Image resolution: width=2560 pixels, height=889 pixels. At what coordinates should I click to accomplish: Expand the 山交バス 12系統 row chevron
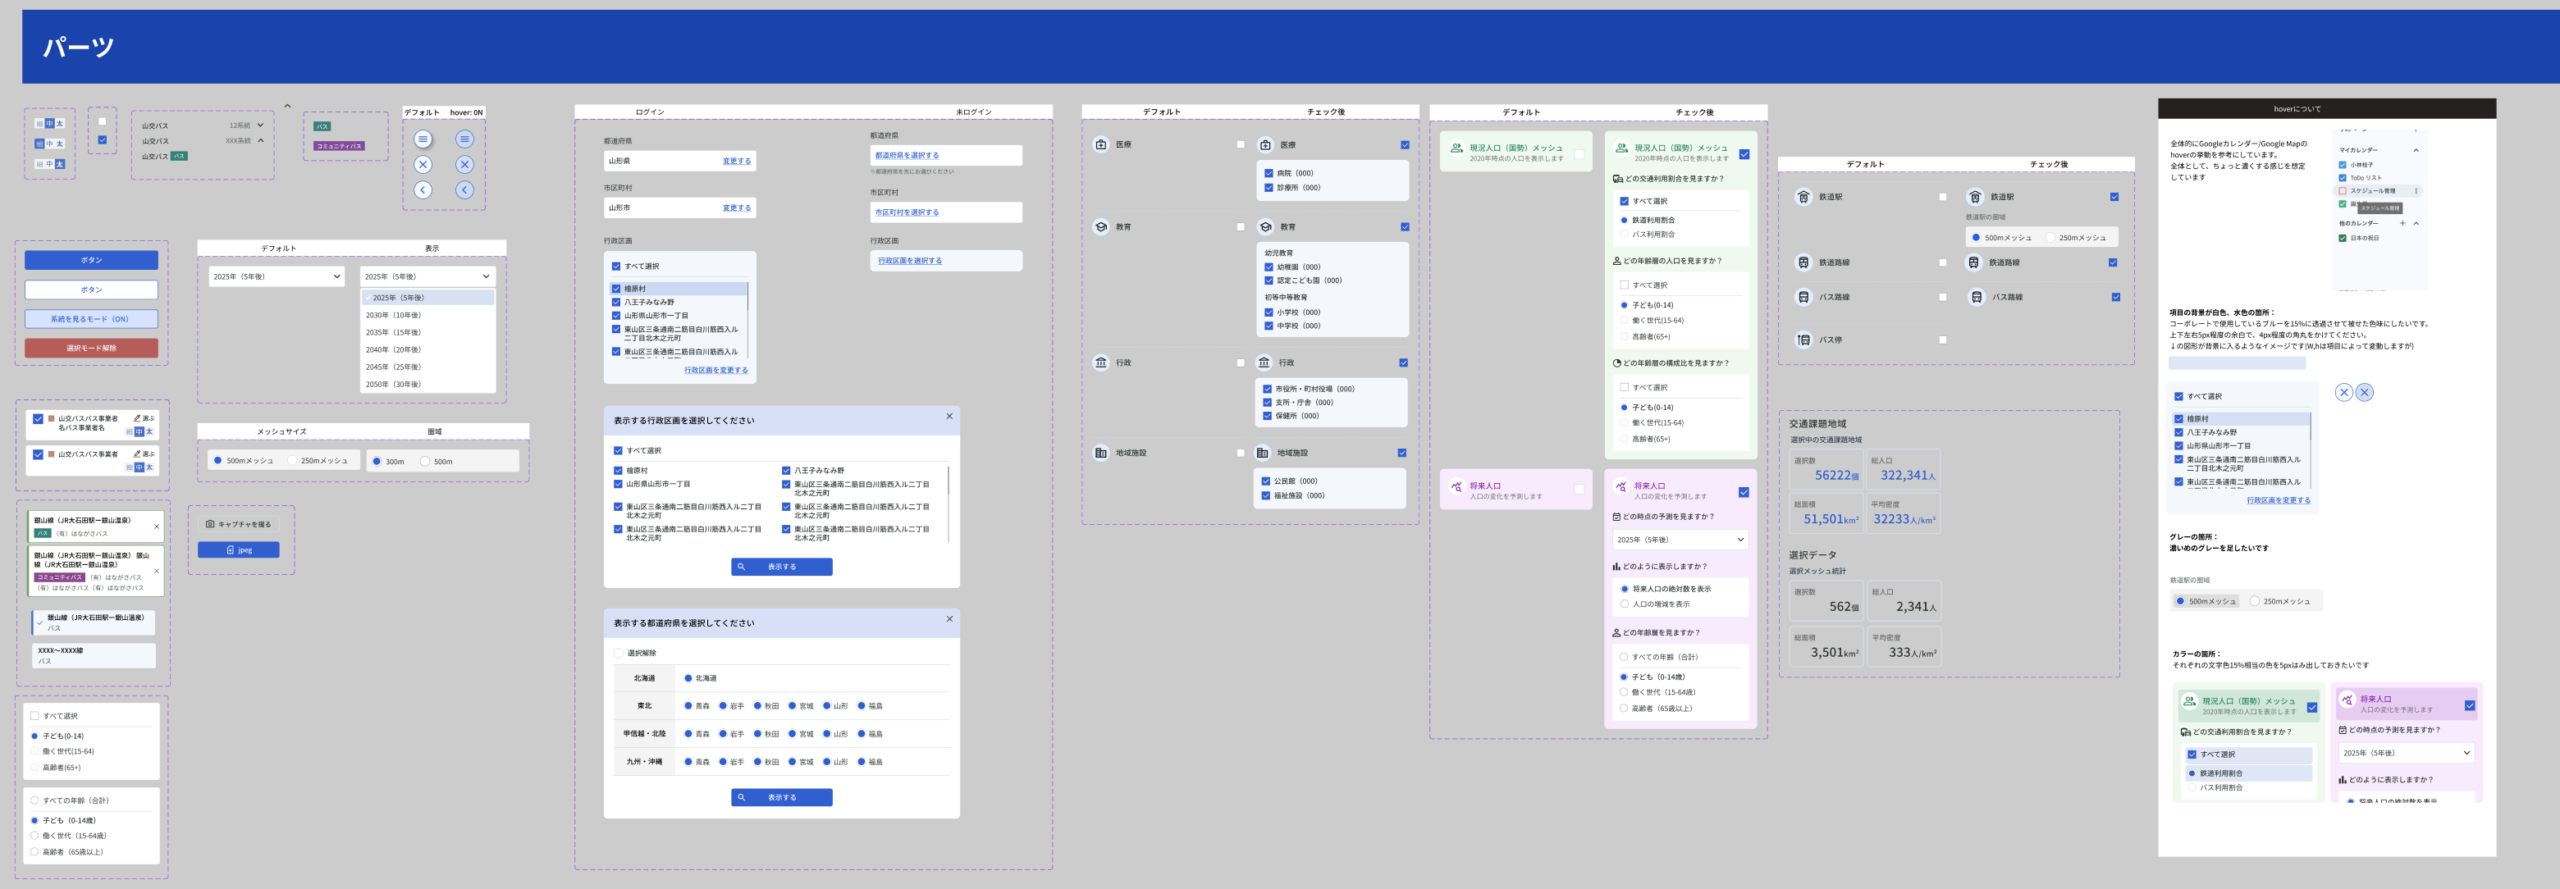260,126
